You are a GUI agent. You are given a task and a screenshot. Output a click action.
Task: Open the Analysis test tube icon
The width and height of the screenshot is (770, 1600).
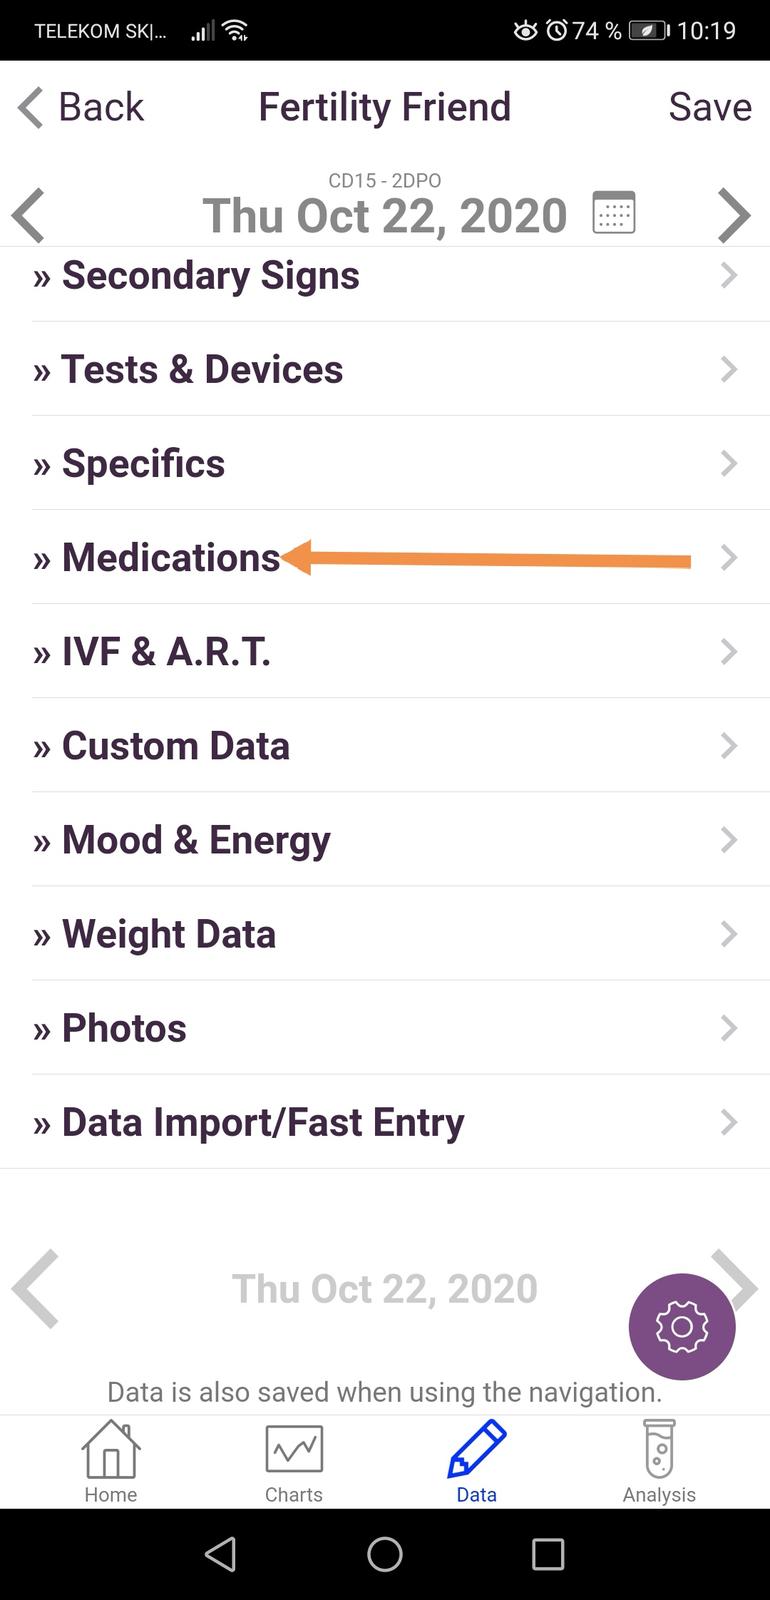tap(659, 1461)
